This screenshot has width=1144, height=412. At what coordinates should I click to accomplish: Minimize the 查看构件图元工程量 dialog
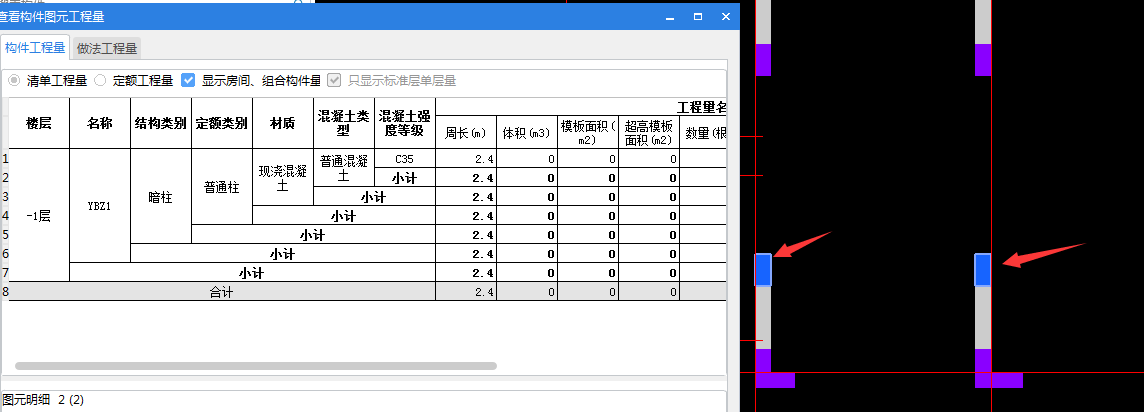pos(670,16)
